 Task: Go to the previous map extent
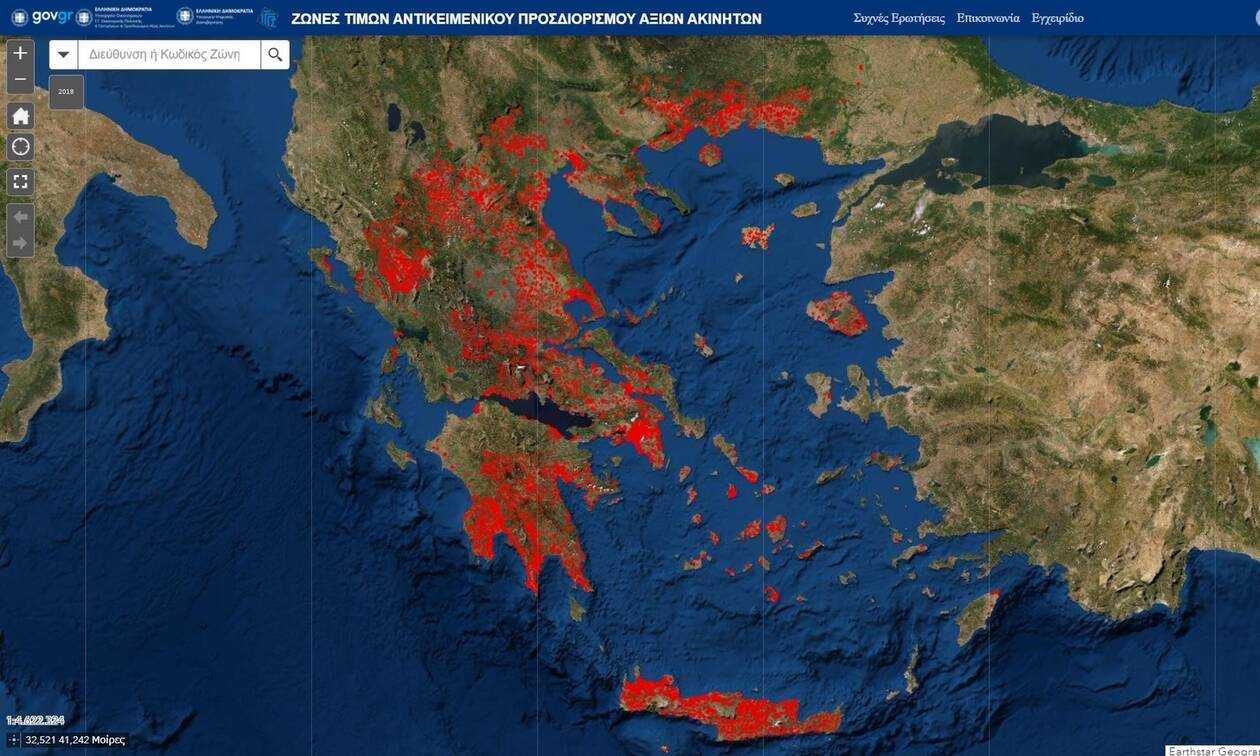click(x=20, y=217)
